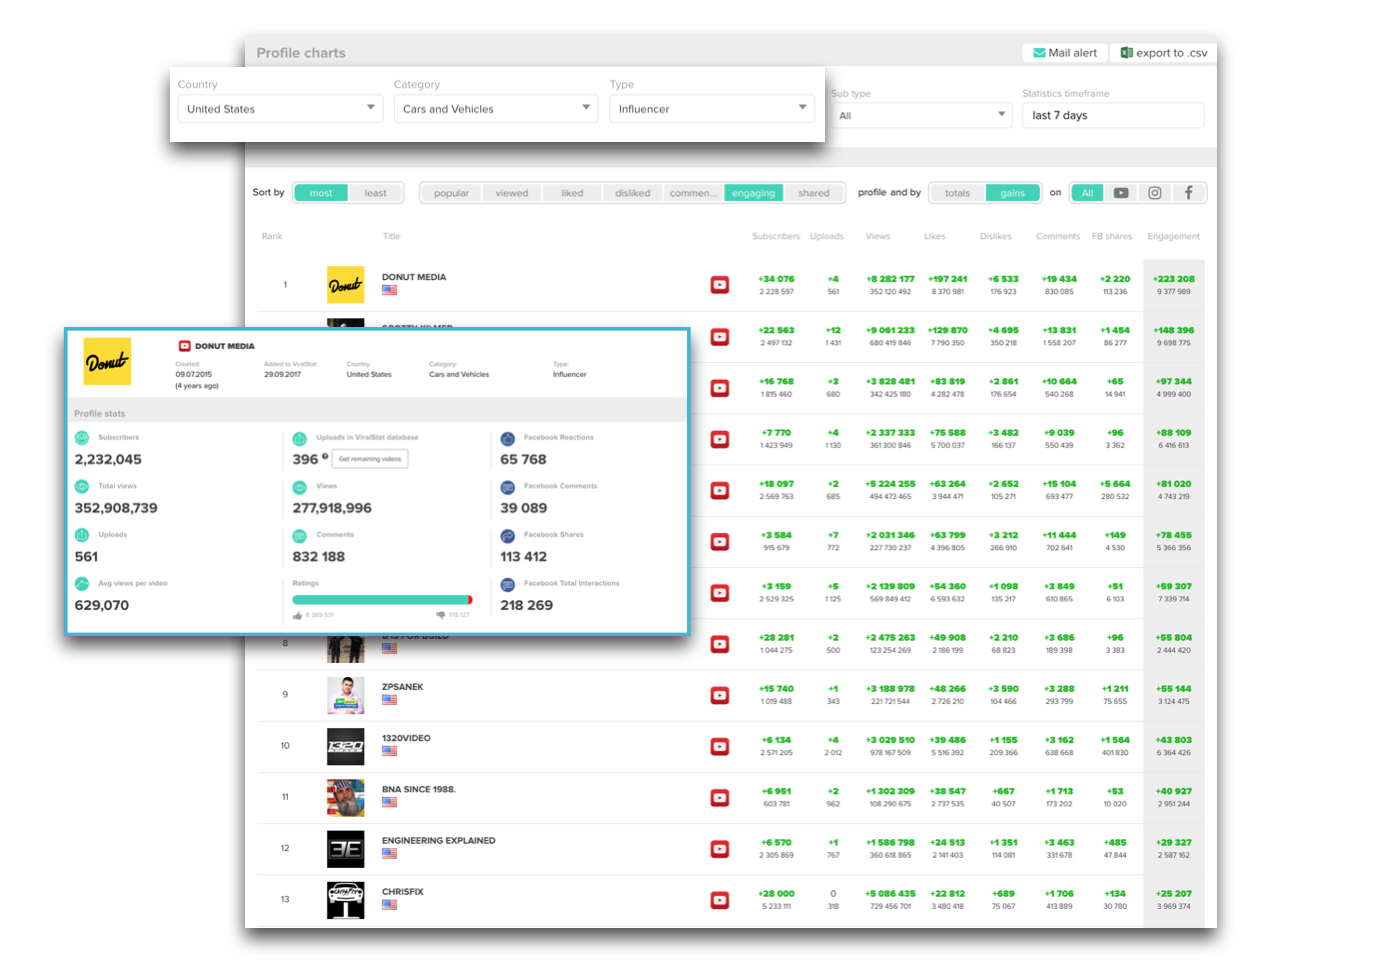Click the Views column header
Image resolution: width=1396 pixels, height=972 pixels.
(x=878, y=237)
